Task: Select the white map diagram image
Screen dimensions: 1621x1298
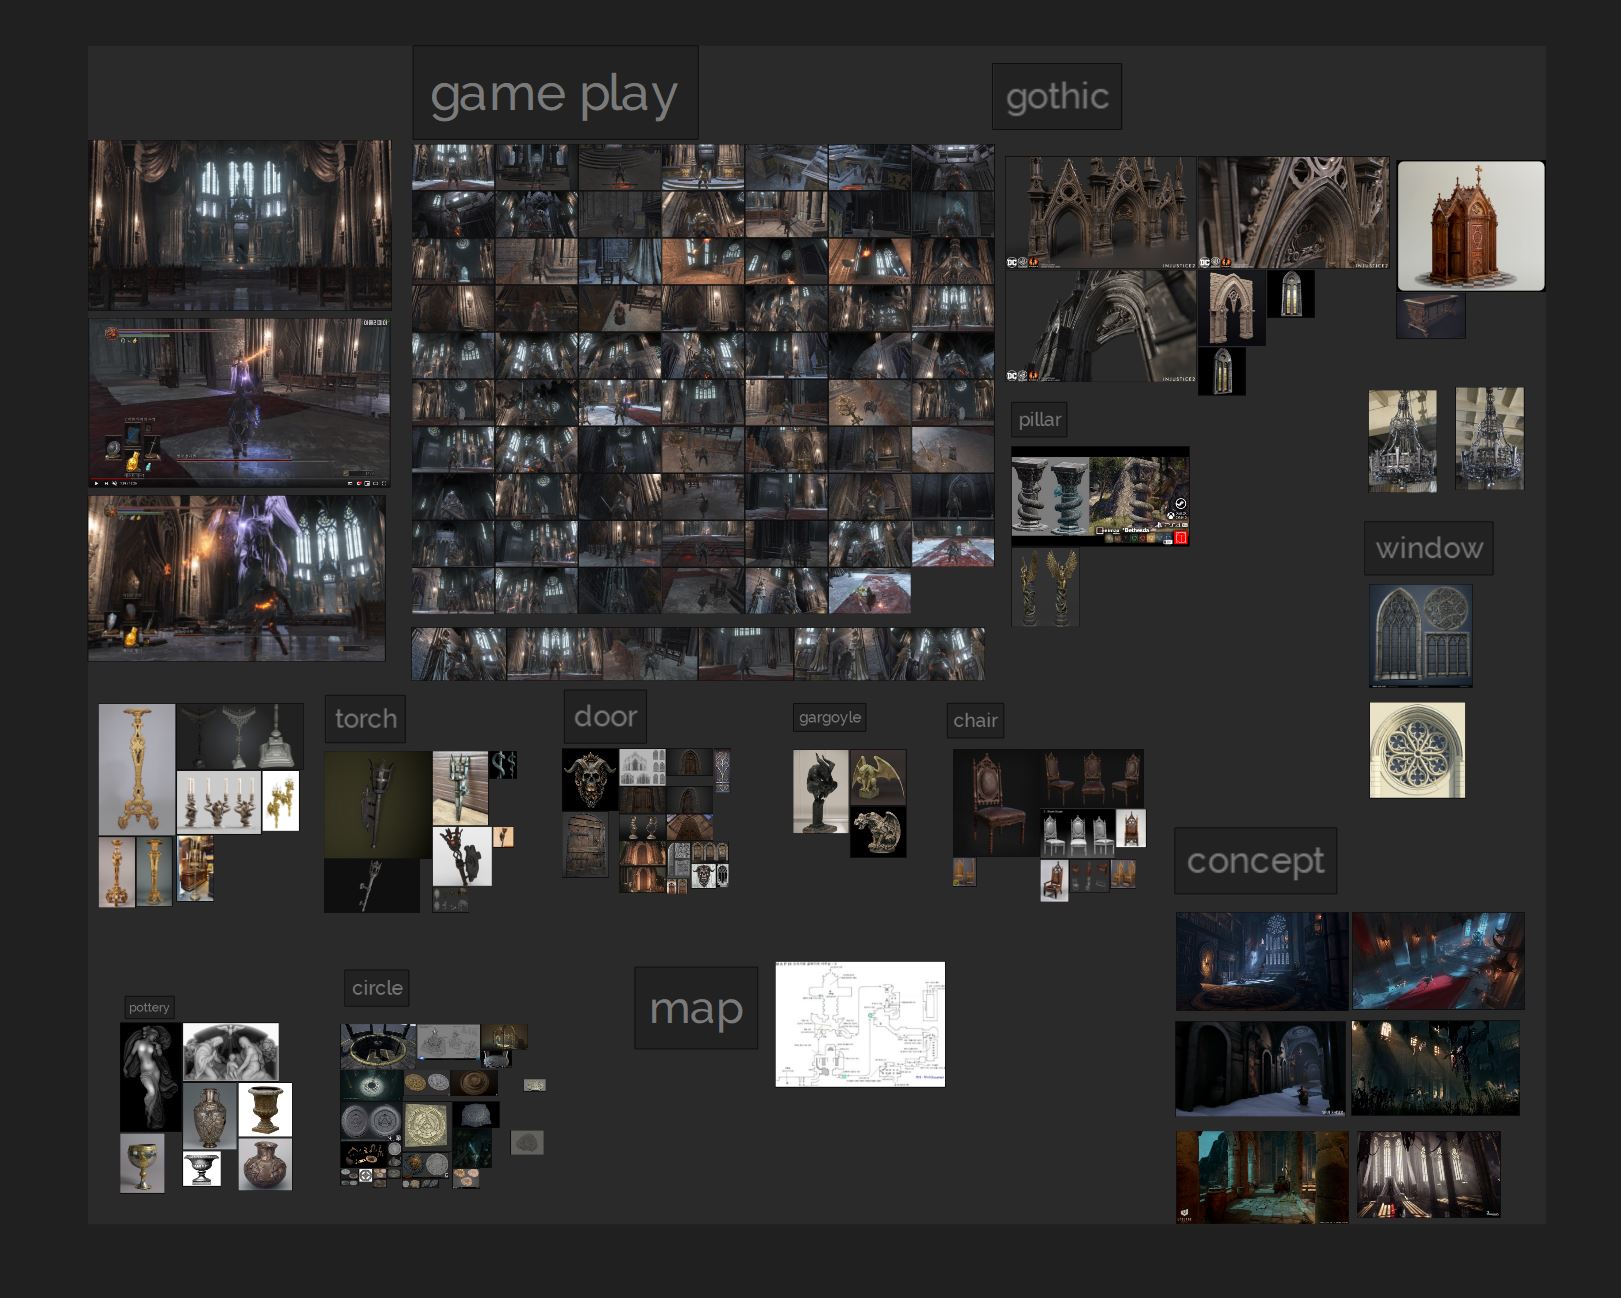Action: tap(860, 1024)
